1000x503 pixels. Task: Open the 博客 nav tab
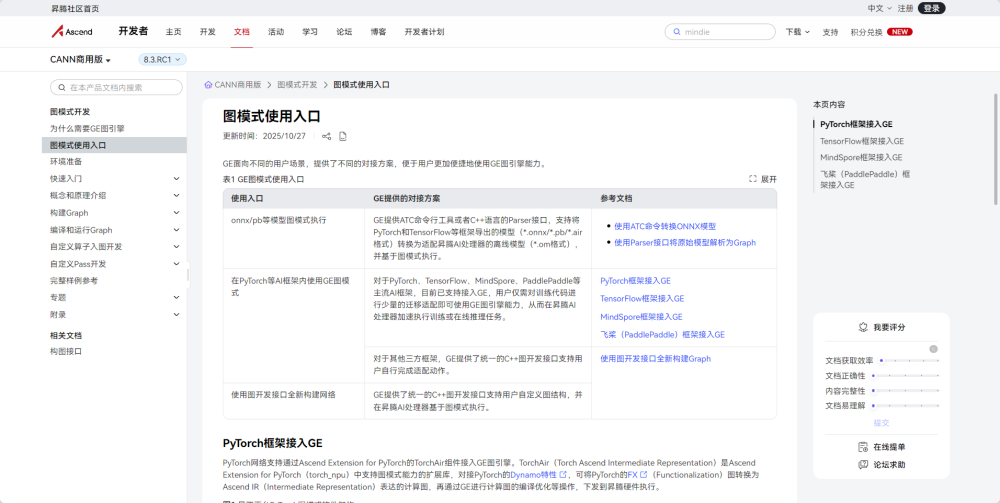click(378, 32)
